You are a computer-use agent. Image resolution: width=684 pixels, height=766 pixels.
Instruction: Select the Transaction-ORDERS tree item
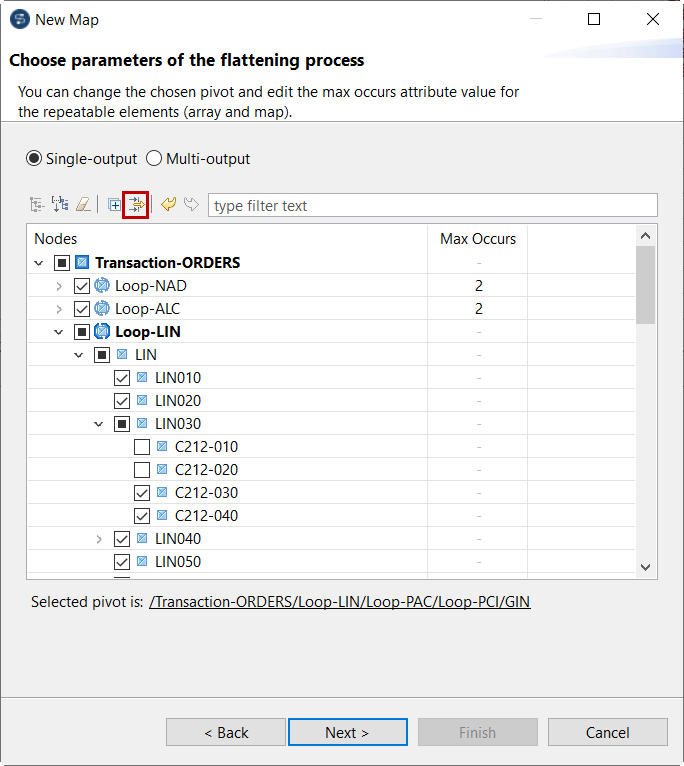(x=167, y=263)
